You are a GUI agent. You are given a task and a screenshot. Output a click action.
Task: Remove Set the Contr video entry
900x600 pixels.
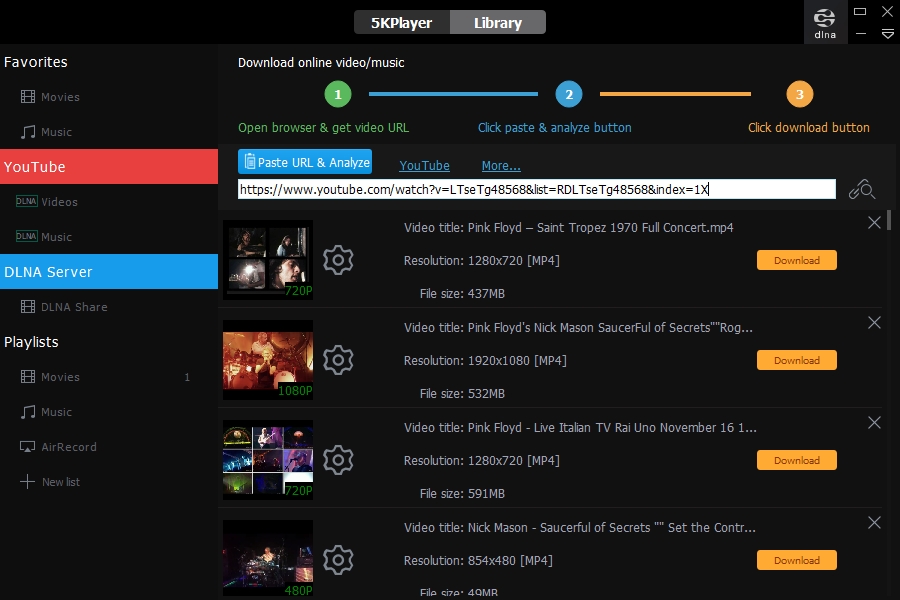[x=874, y=522]
